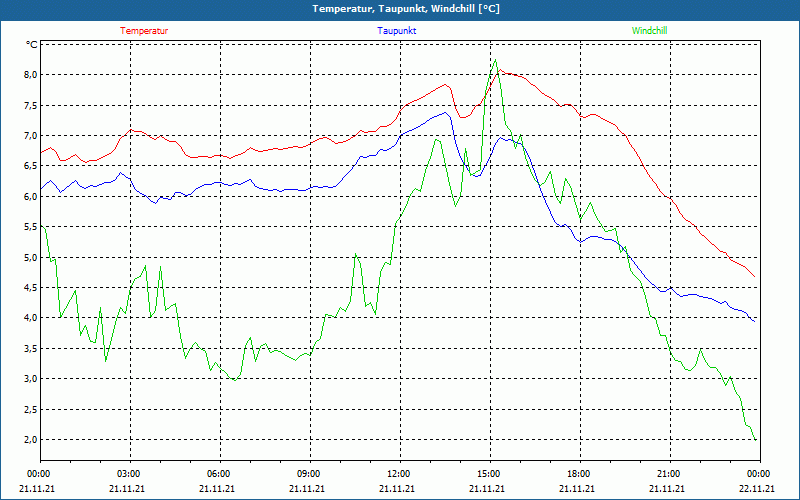800x500 pixels.
Task: Click the blue Taupunkt peak near 13:30
Action: (x=445, y=113)
